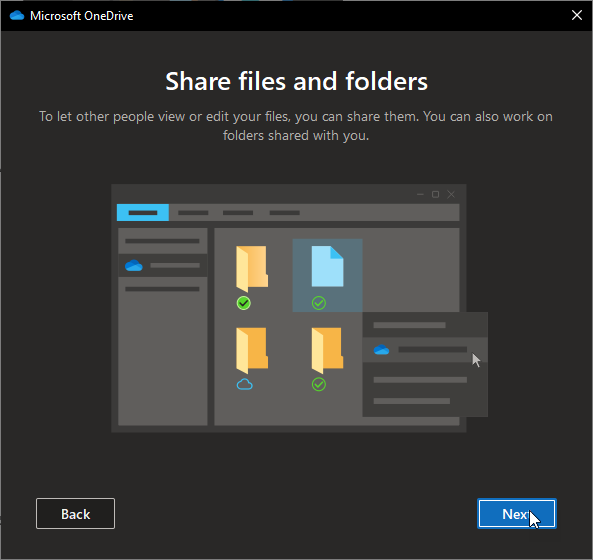Viewport: 593px width, 560px height.
Task: Click the illustrated window's maximize square
Action: (435, 194)
